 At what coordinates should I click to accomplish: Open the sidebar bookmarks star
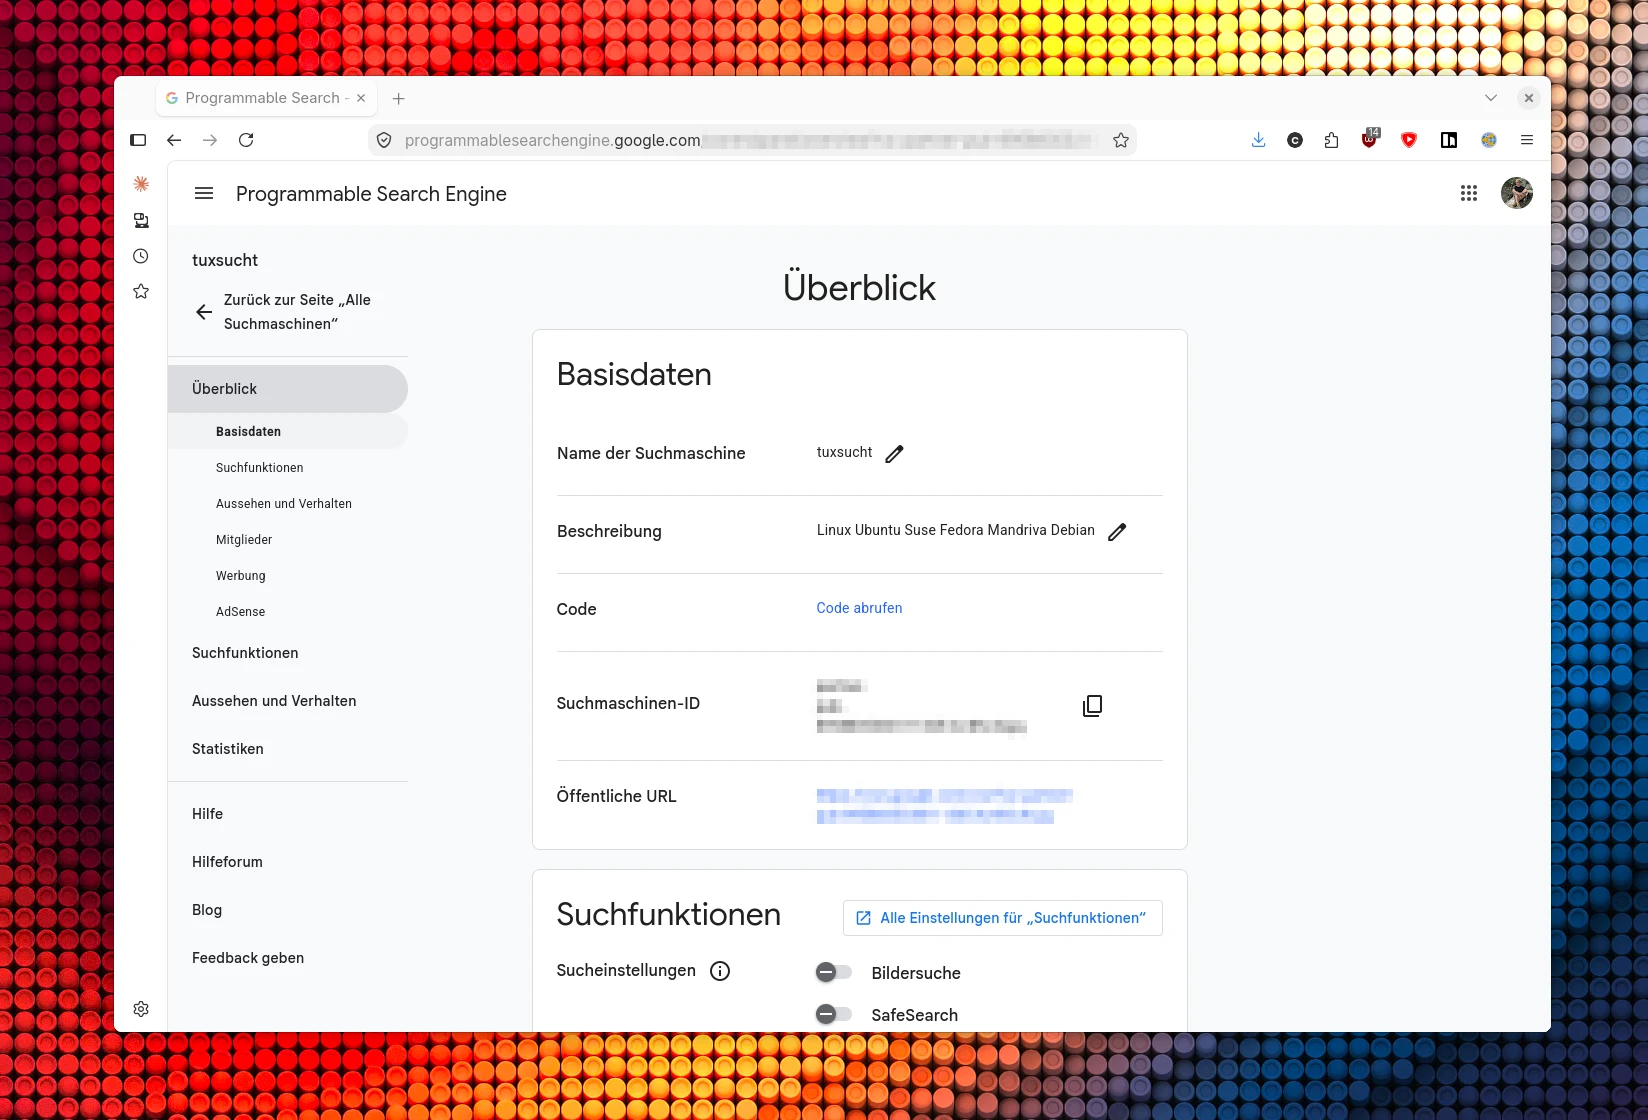click(x=141, y=292)
